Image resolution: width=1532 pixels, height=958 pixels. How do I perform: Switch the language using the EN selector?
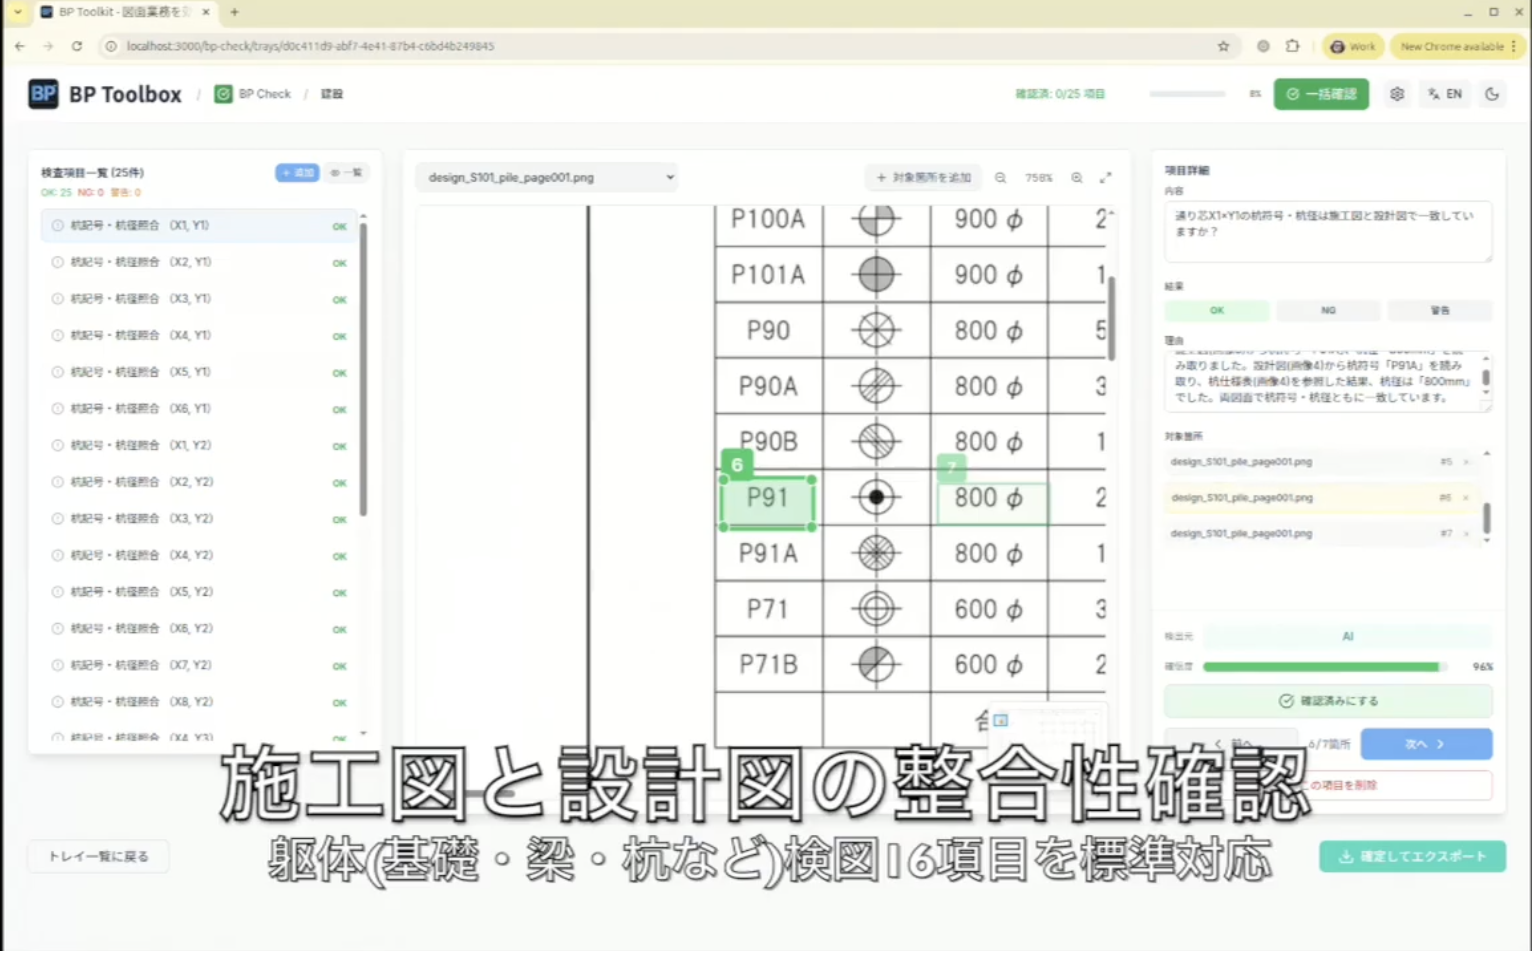1445,94
